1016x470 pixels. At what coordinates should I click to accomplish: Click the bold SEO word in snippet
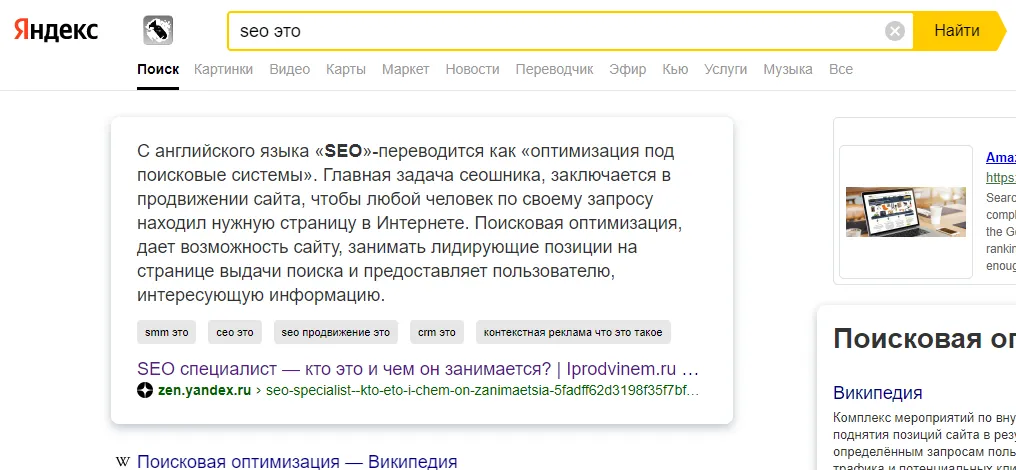343,151
